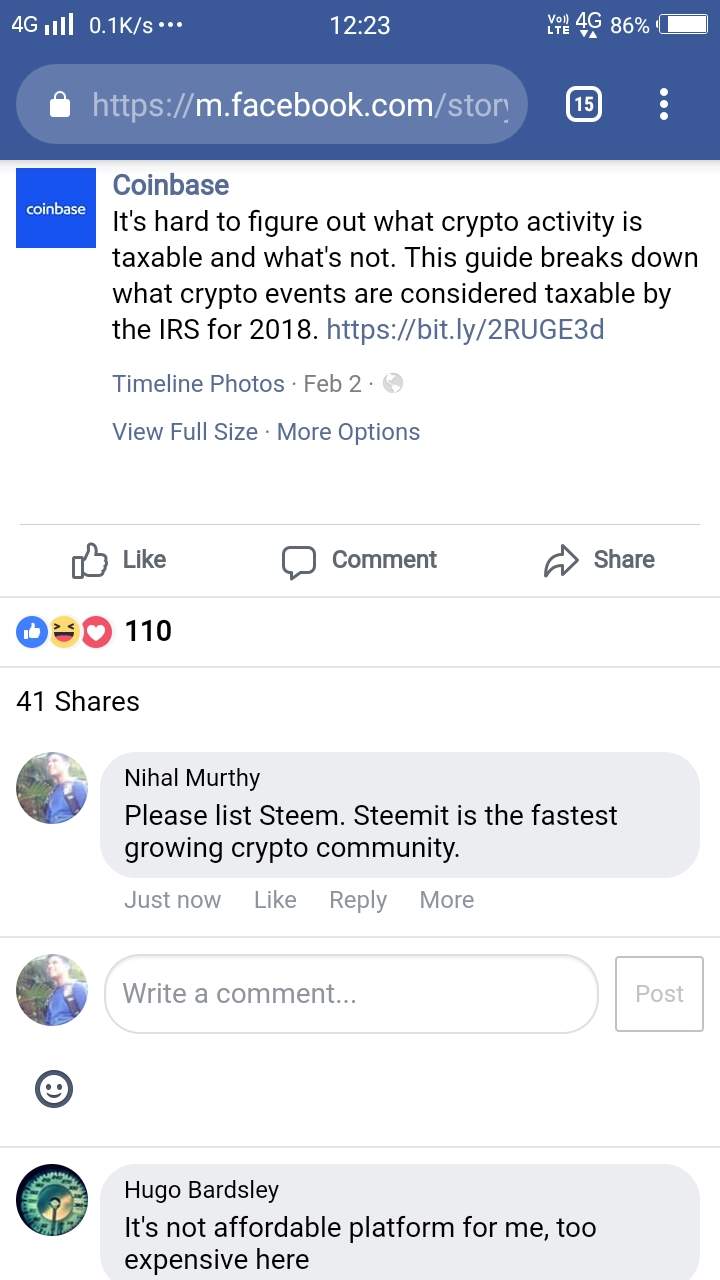The width and height of the screenshot is (720, 1280).
Task: Tap the Comment speech bubble button
Action: [x=360, y=560]
